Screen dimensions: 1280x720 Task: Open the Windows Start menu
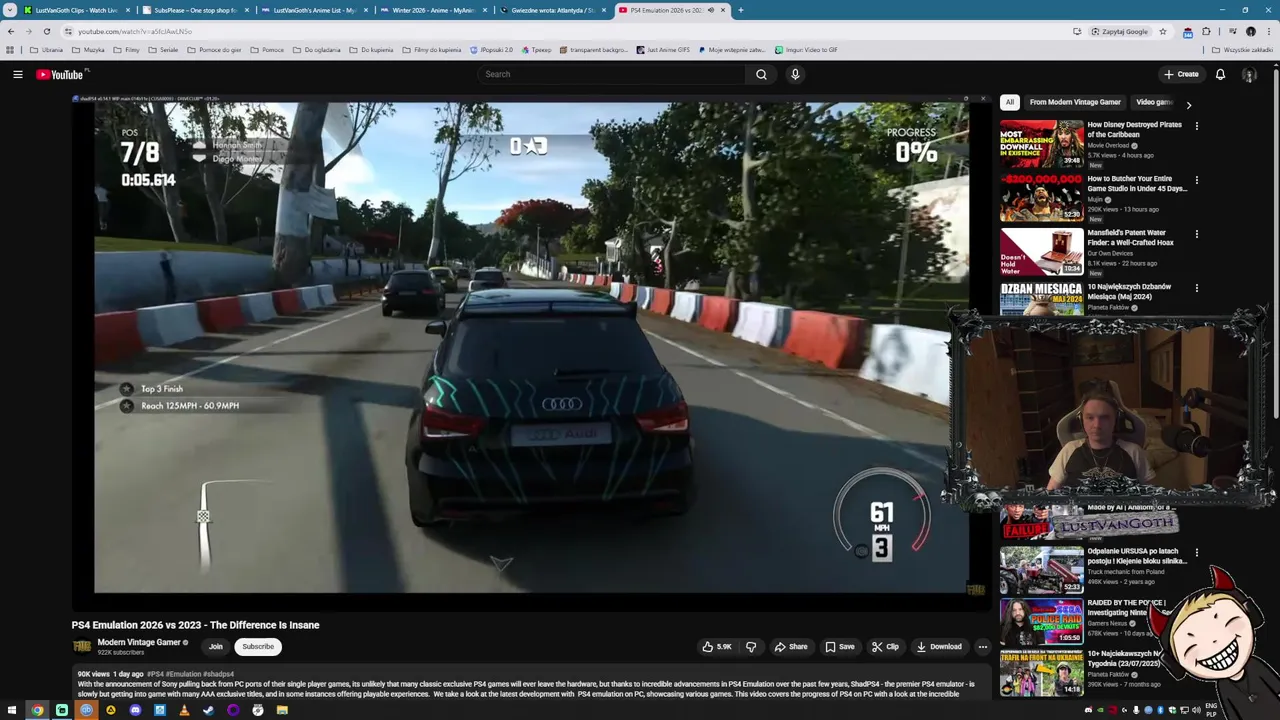click(x=11, y=710)
